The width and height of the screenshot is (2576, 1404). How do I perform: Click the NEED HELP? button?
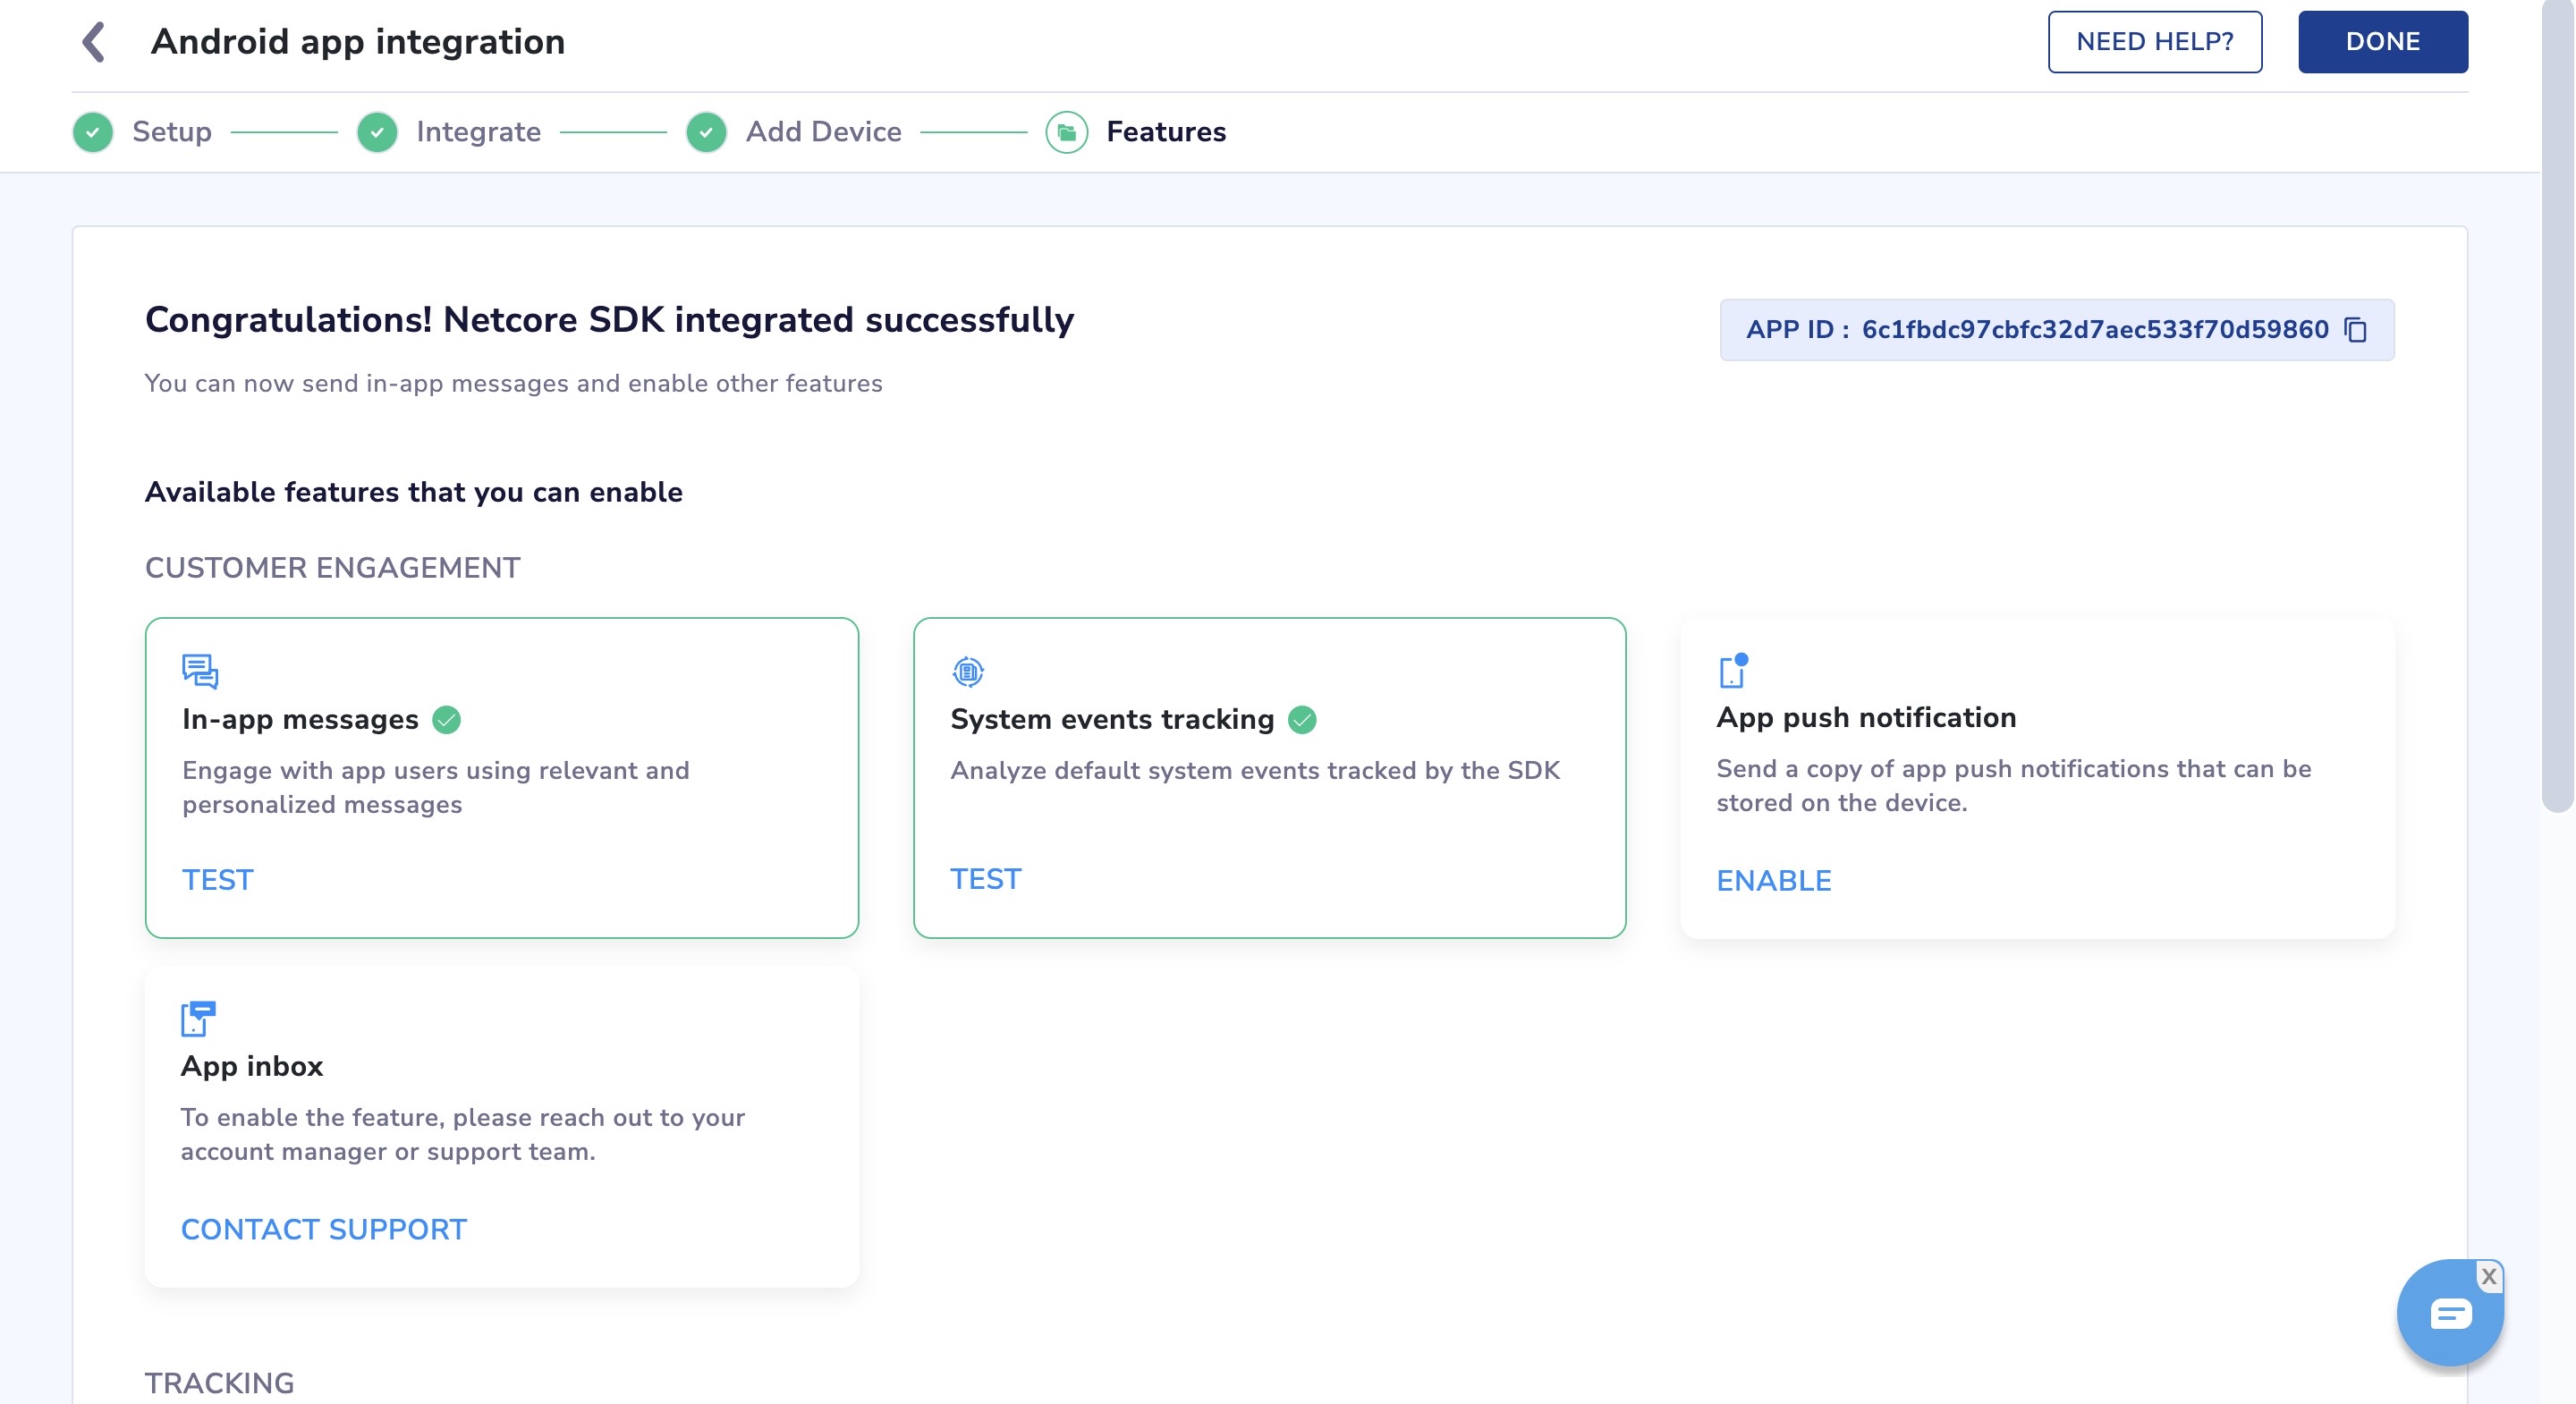click(2154, 42)
